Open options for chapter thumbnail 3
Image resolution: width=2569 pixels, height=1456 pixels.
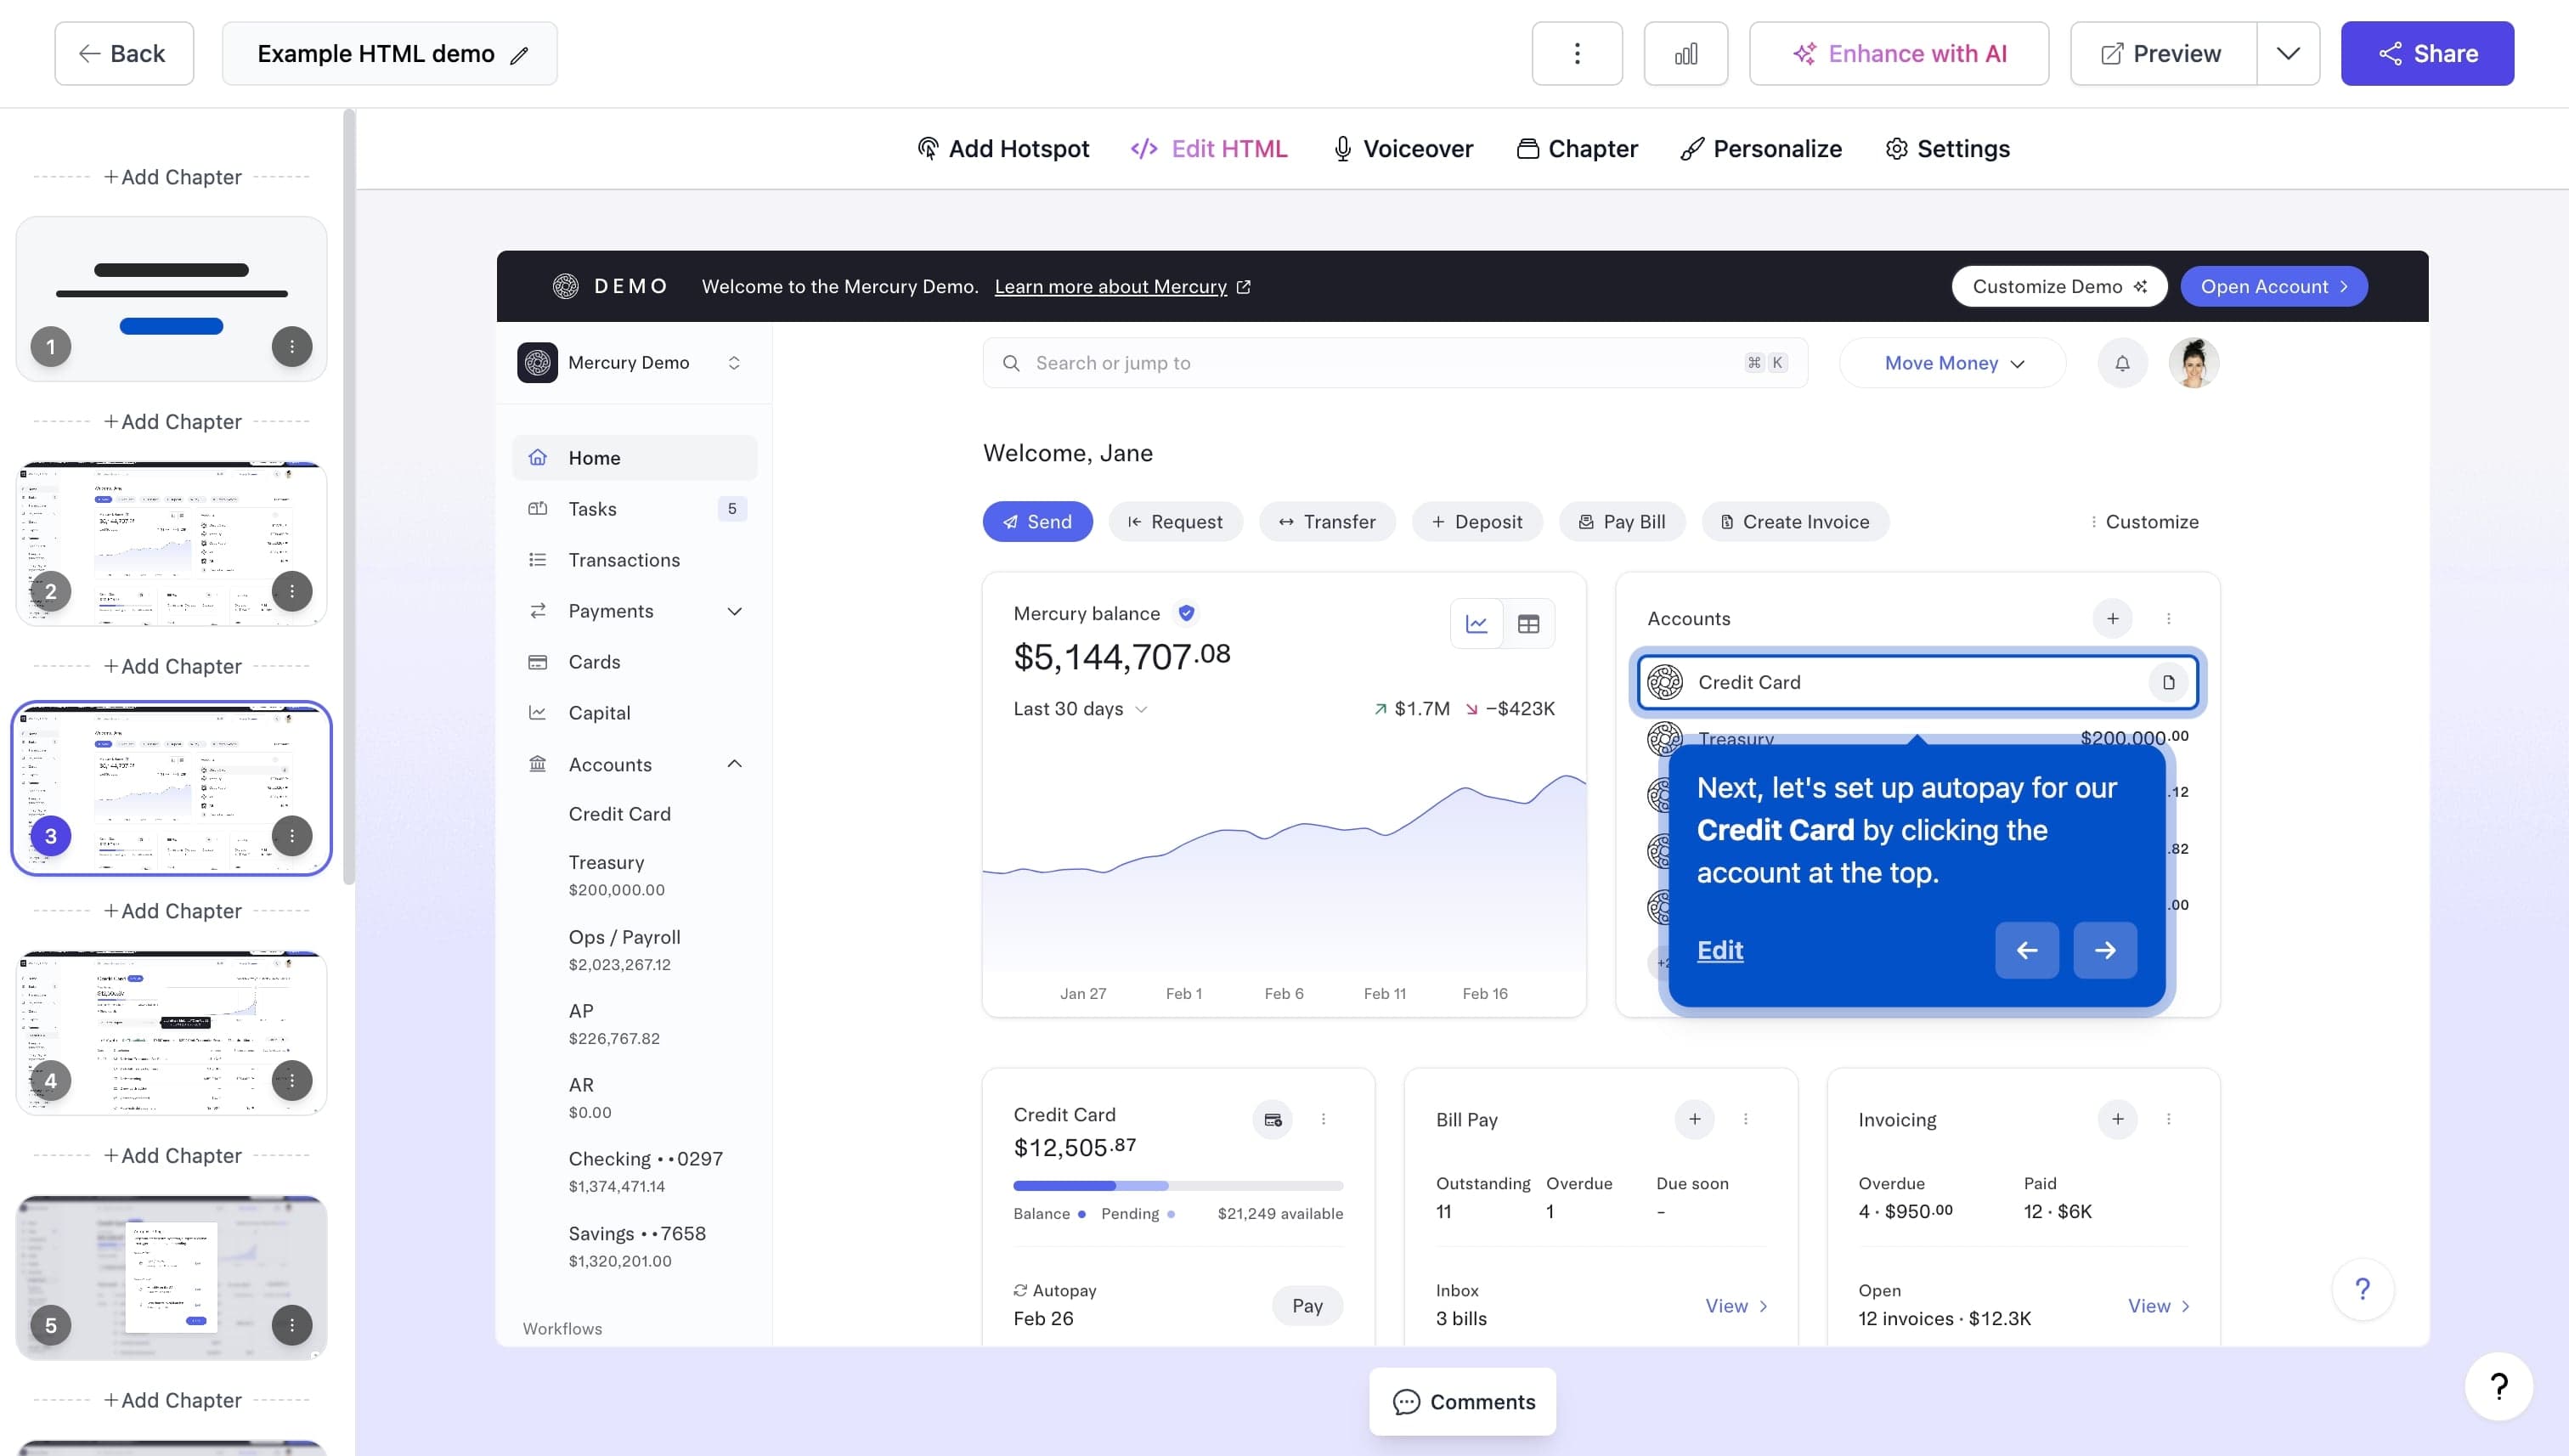tap(292, 836)
